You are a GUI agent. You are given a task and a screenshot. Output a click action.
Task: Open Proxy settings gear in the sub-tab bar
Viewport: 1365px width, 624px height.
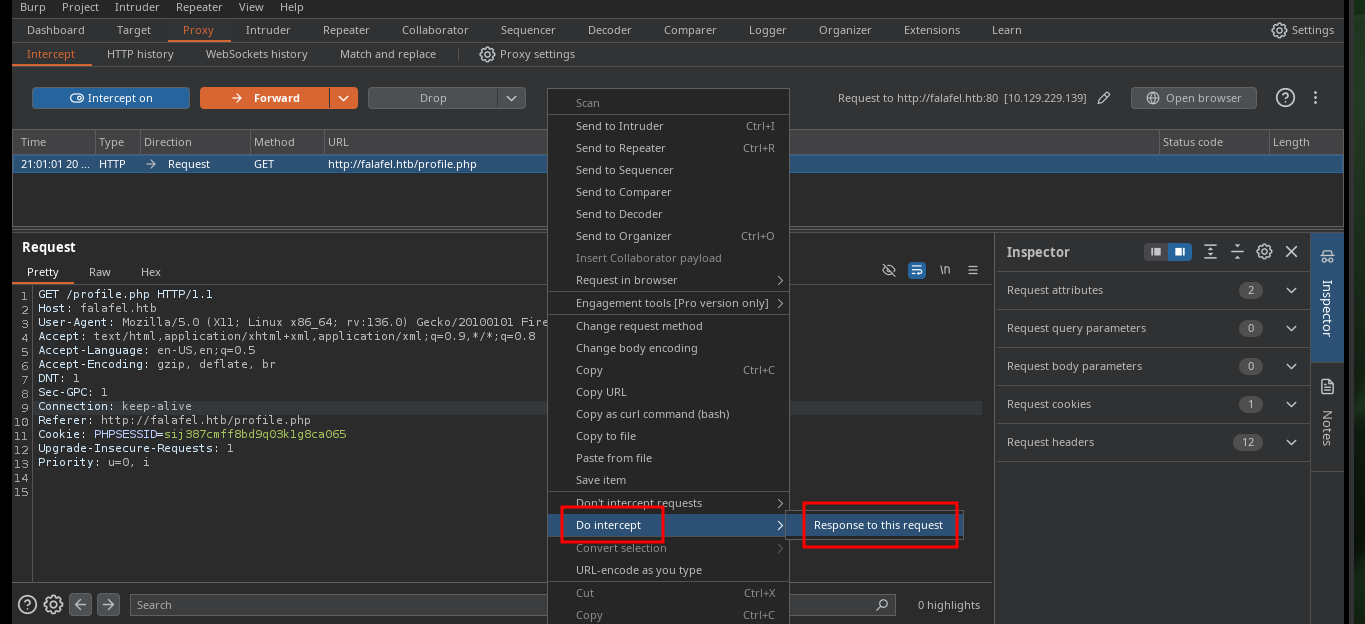527,54
